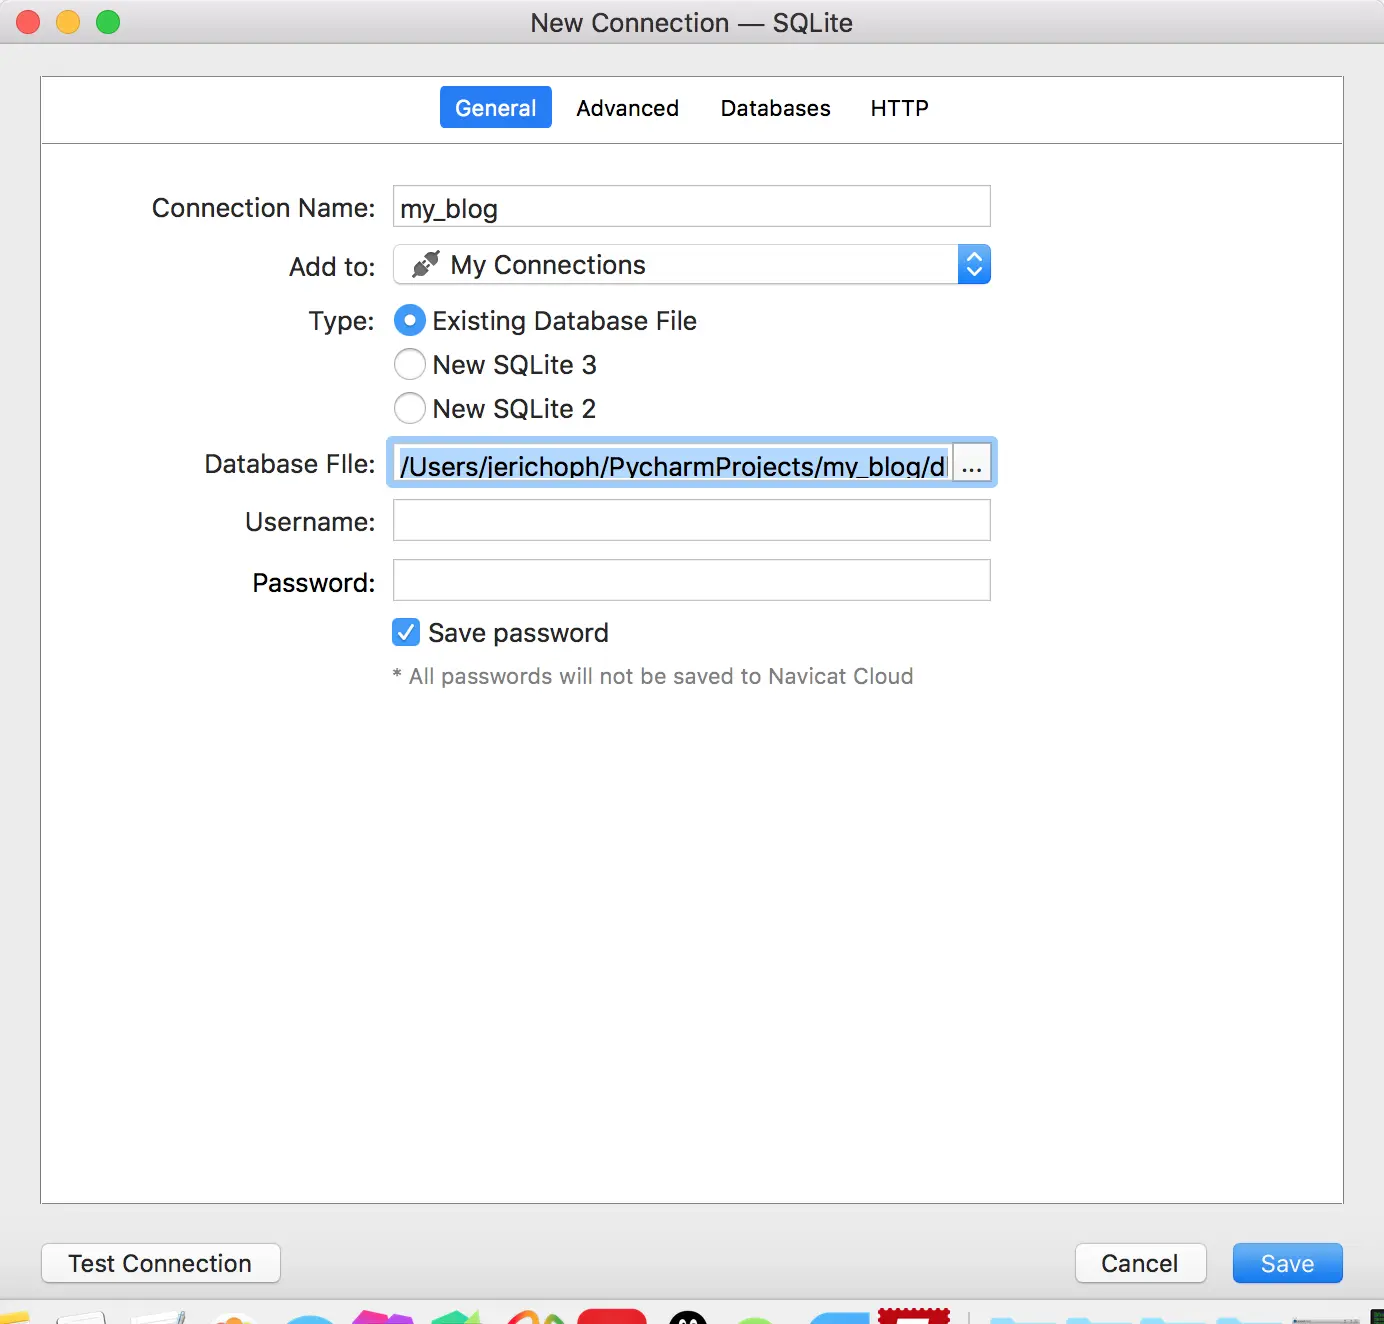Save the new SQLite connection

[1288, 1263]
